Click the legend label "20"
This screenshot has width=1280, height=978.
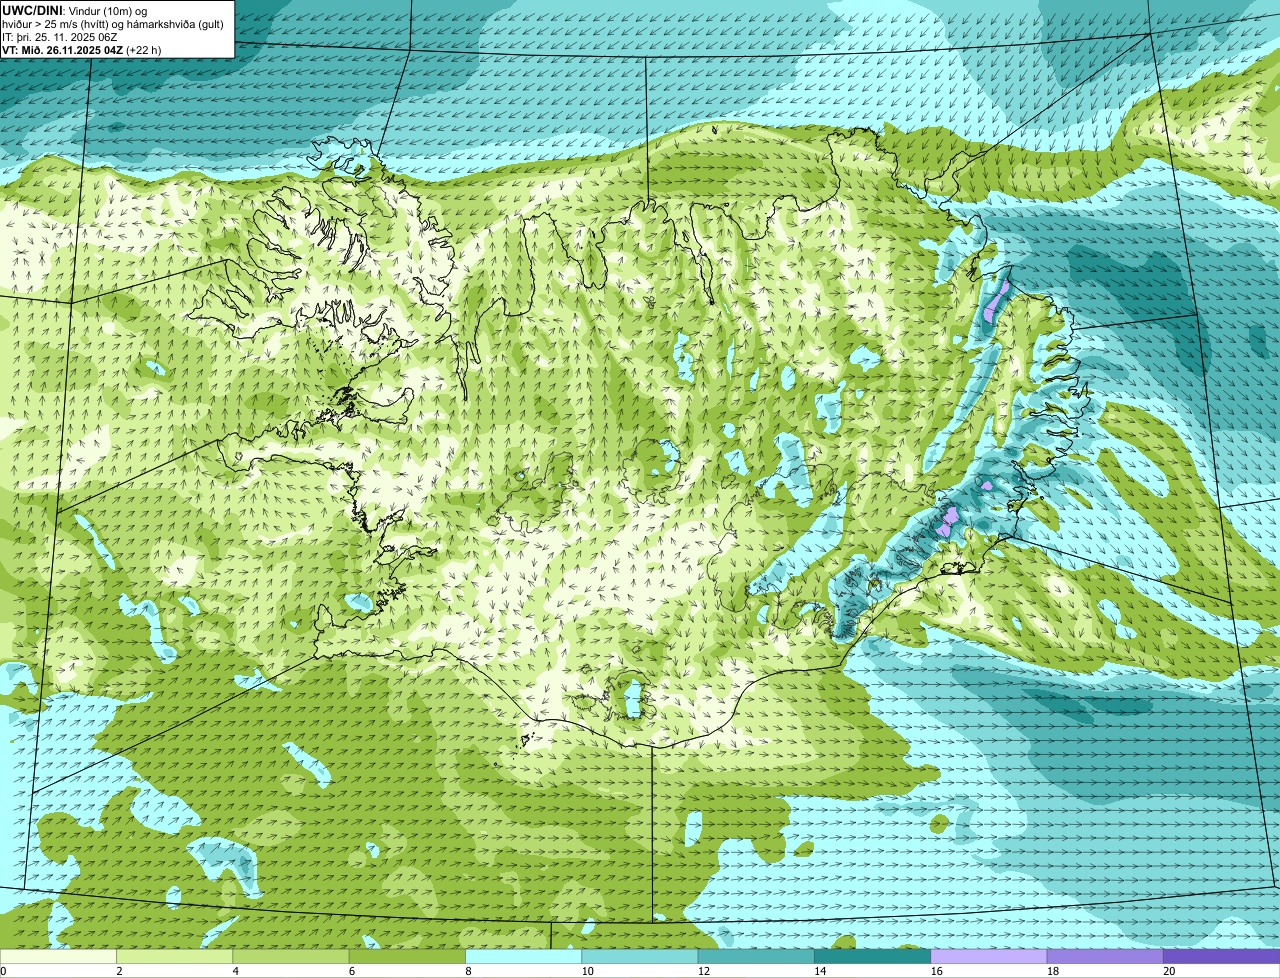coord(1169,971)
